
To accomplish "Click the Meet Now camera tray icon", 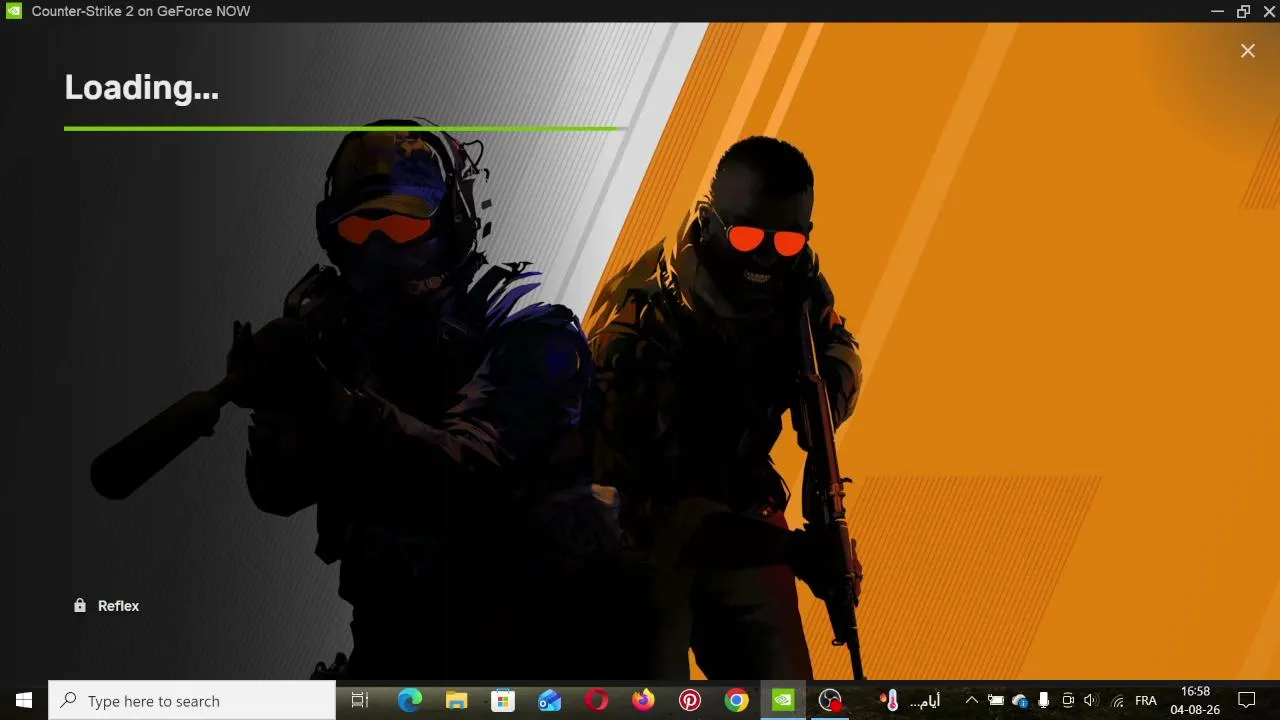I will [1068, 701].
